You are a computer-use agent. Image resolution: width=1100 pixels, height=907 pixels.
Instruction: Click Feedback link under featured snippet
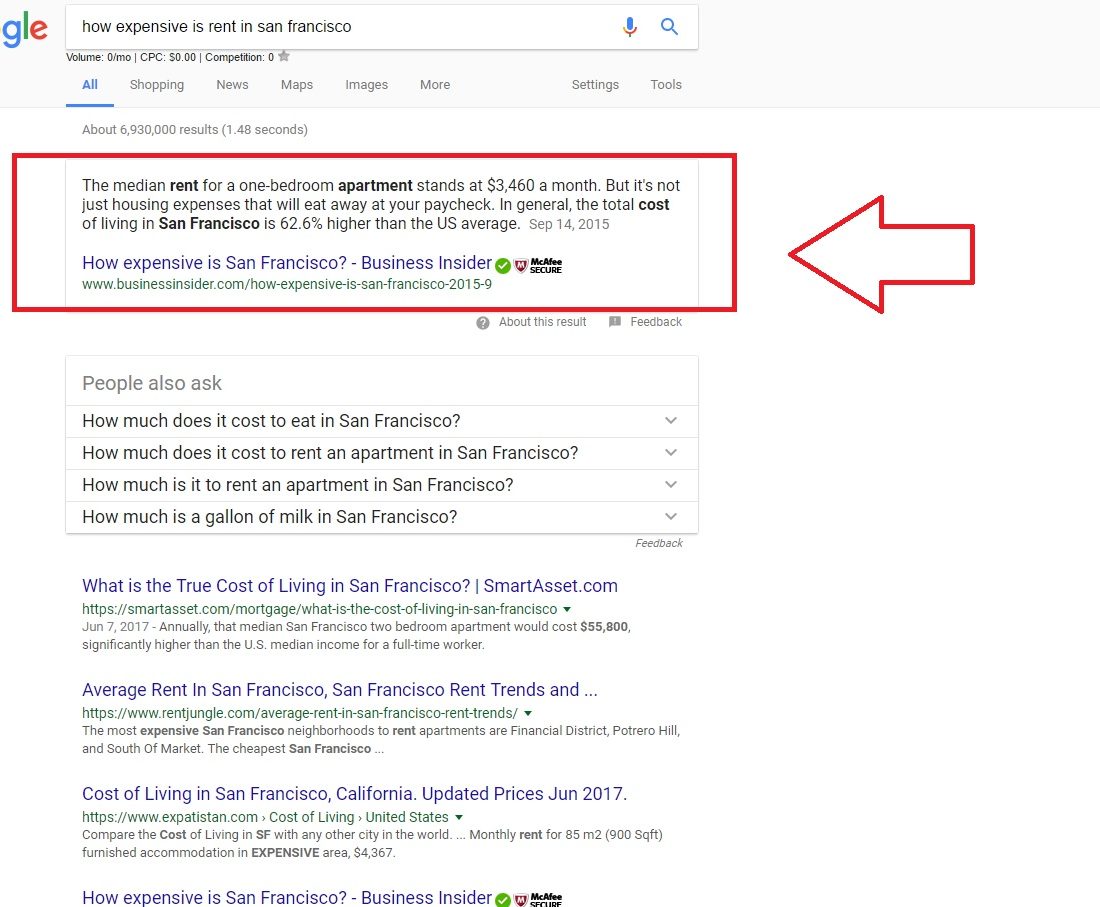pos(656,322)
